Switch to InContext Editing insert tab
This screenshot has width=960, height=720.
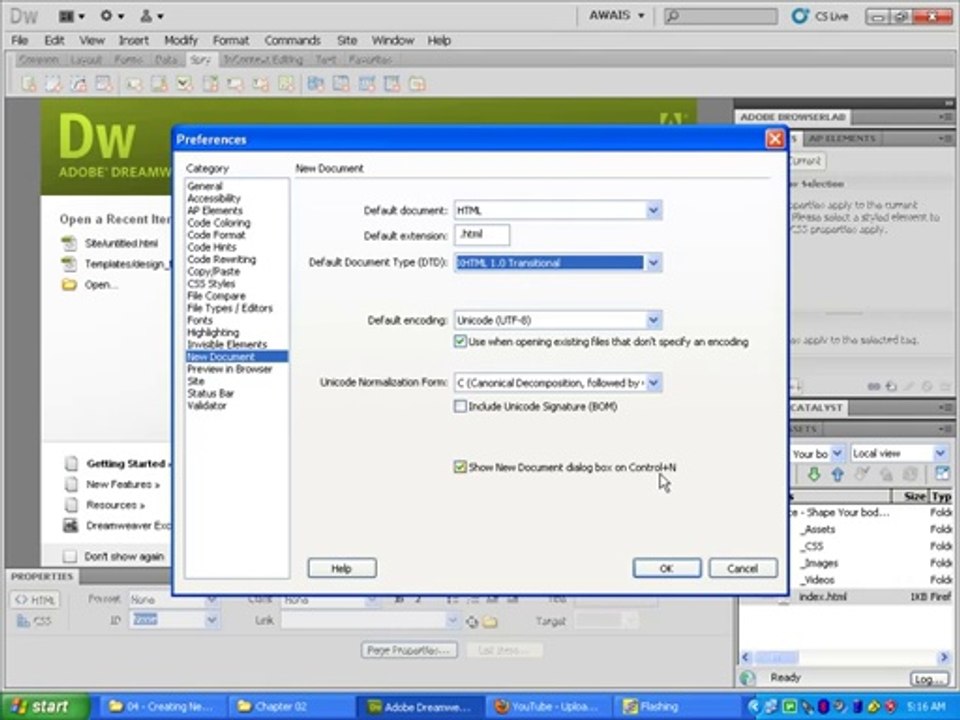(263, 59)
